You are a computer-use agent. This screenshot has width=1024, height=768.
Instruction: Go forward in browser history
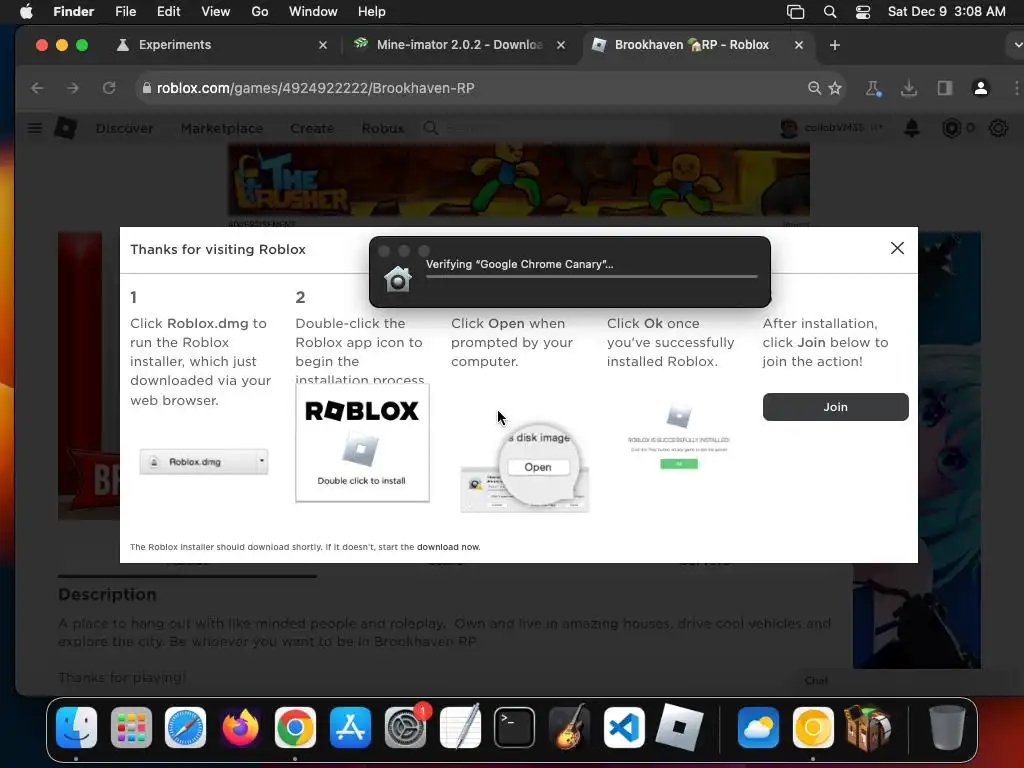[73, 88]
